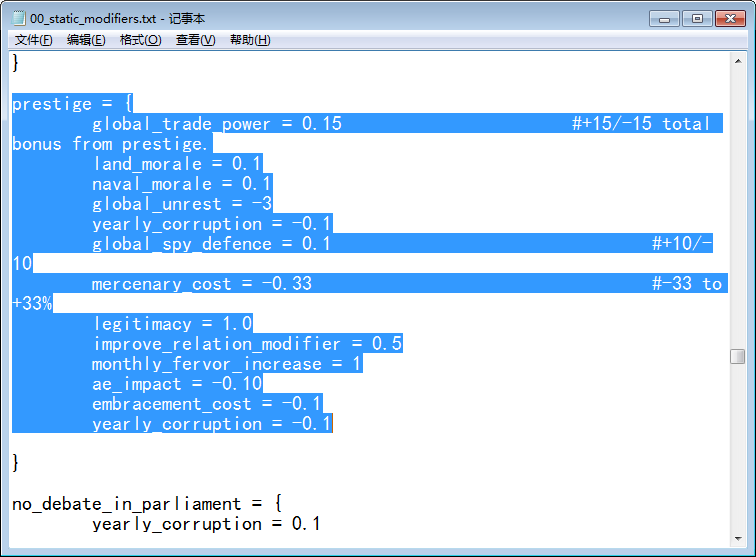Click the 'mercenary_cost = -0.33' text
756x557 pixels.
[x=202, y=284]
